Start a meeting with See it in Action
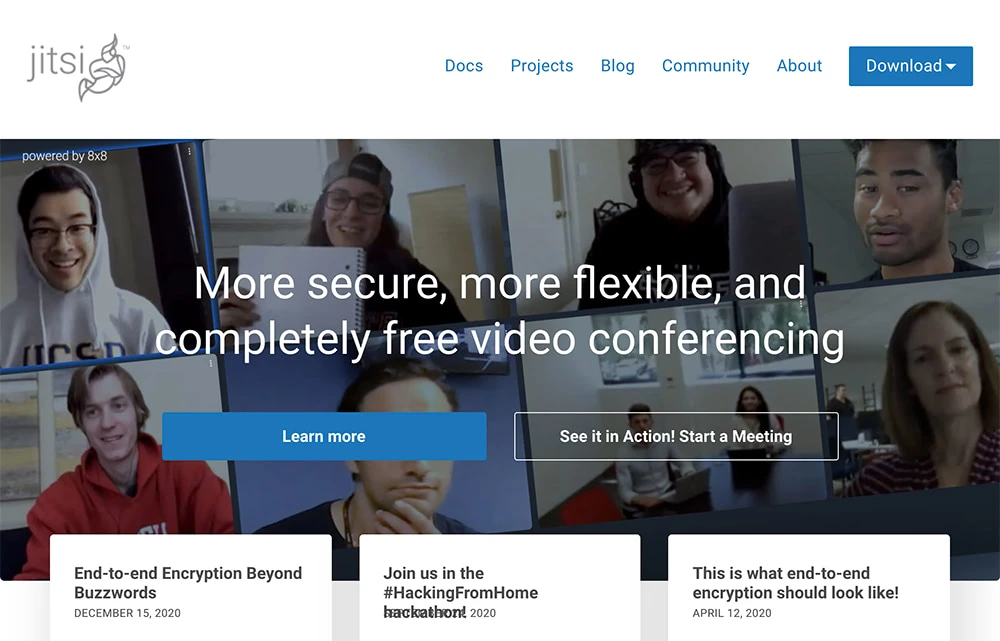1000x641 pixels. tap(676, 436)
